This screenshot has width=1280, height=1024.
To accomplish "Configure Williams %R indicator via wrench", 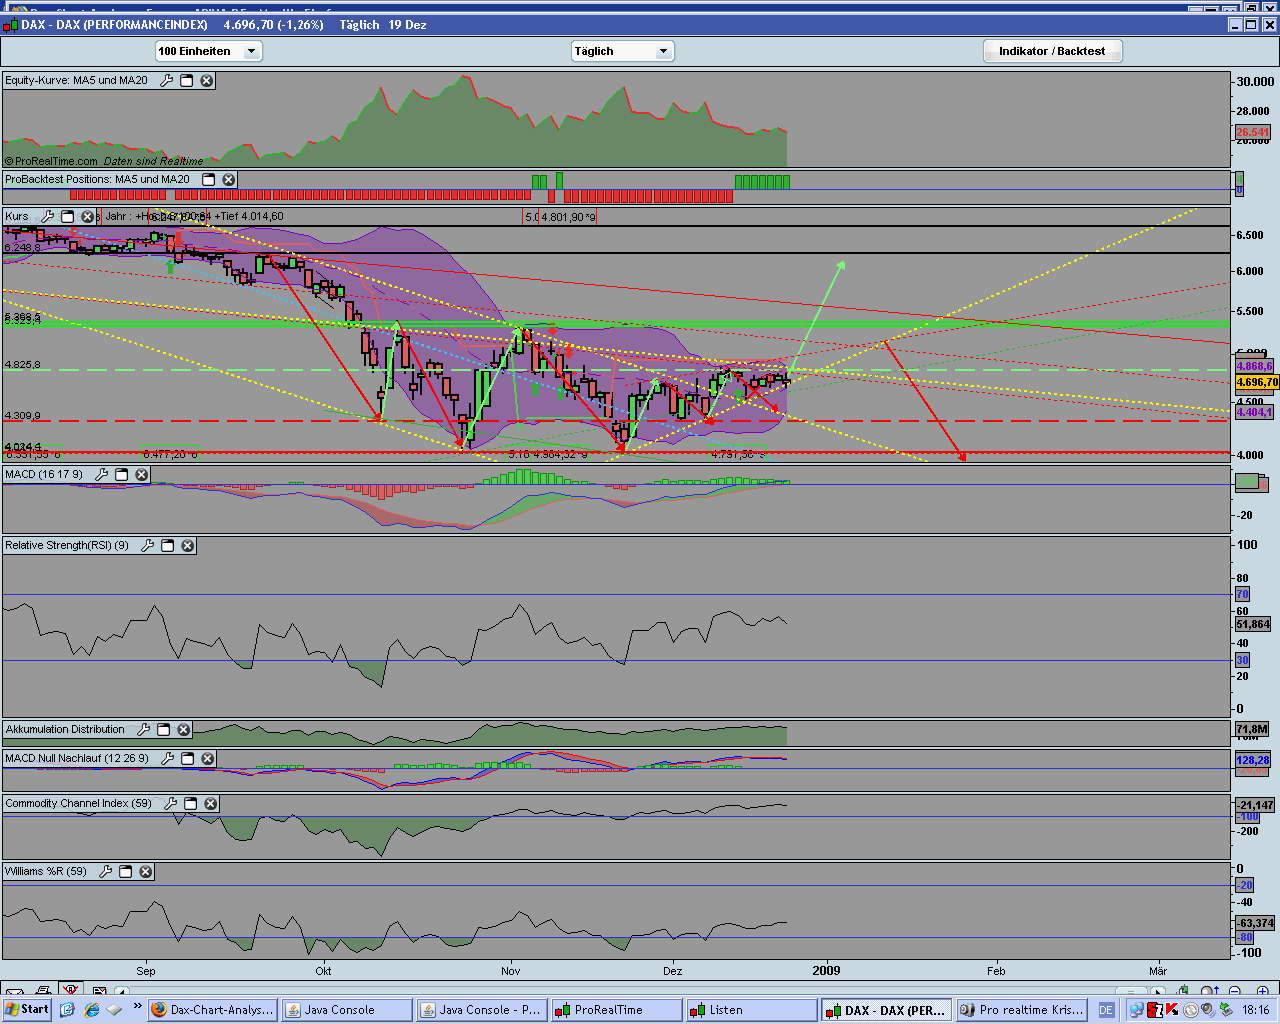I will pyautogui.click(x=105, y=871).
